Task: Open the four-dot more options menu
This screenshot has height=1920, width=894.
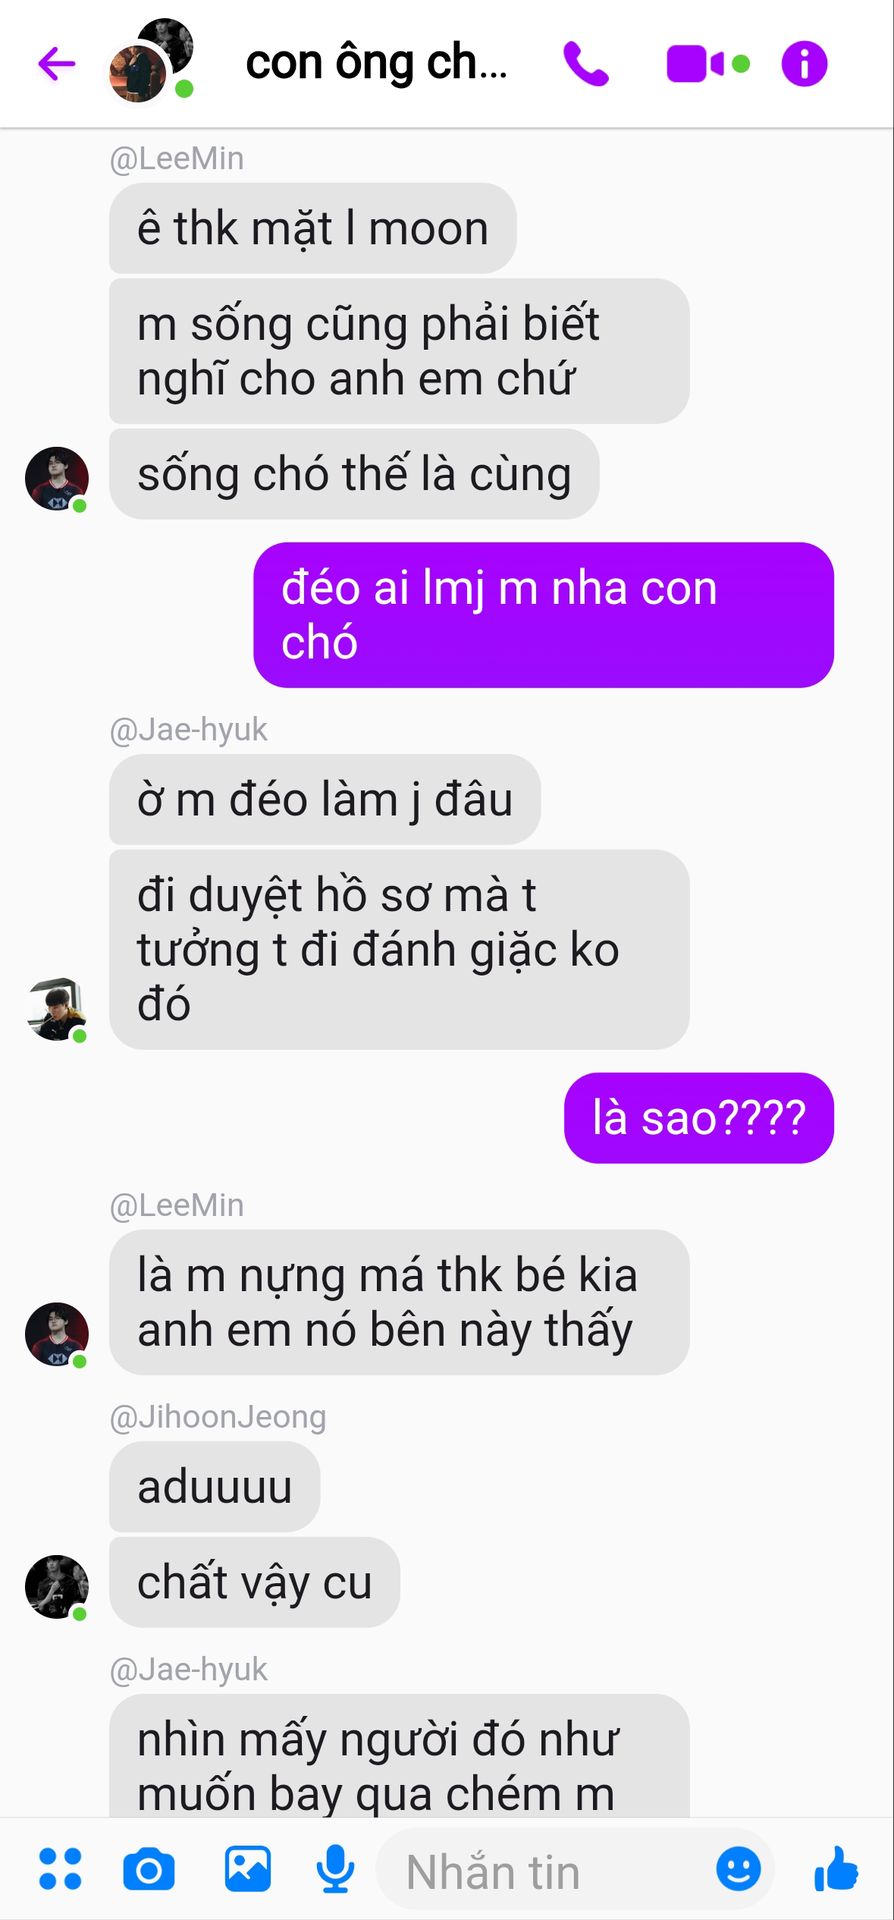Action: click(x=60, y=1869)
